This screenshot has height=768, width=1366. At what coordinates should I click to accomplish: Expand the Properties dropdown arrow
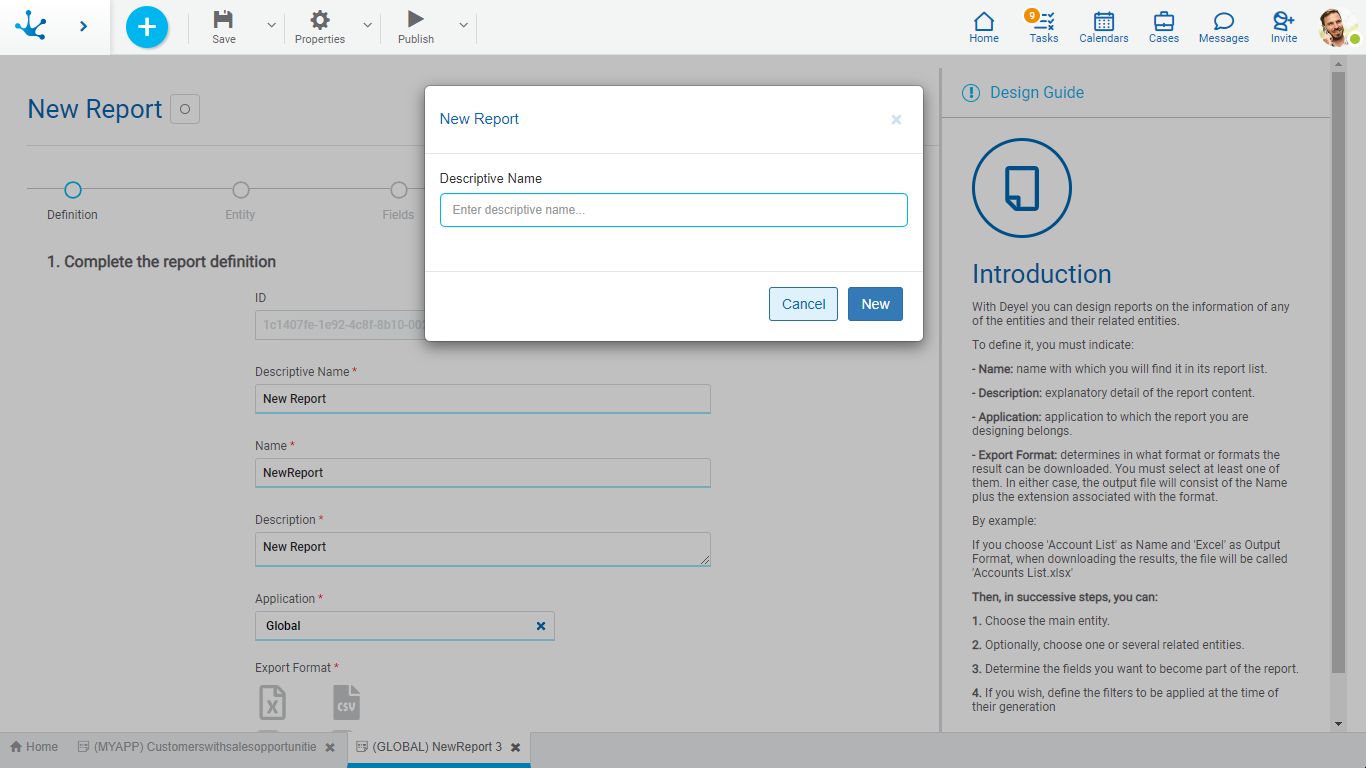point(367,25)
